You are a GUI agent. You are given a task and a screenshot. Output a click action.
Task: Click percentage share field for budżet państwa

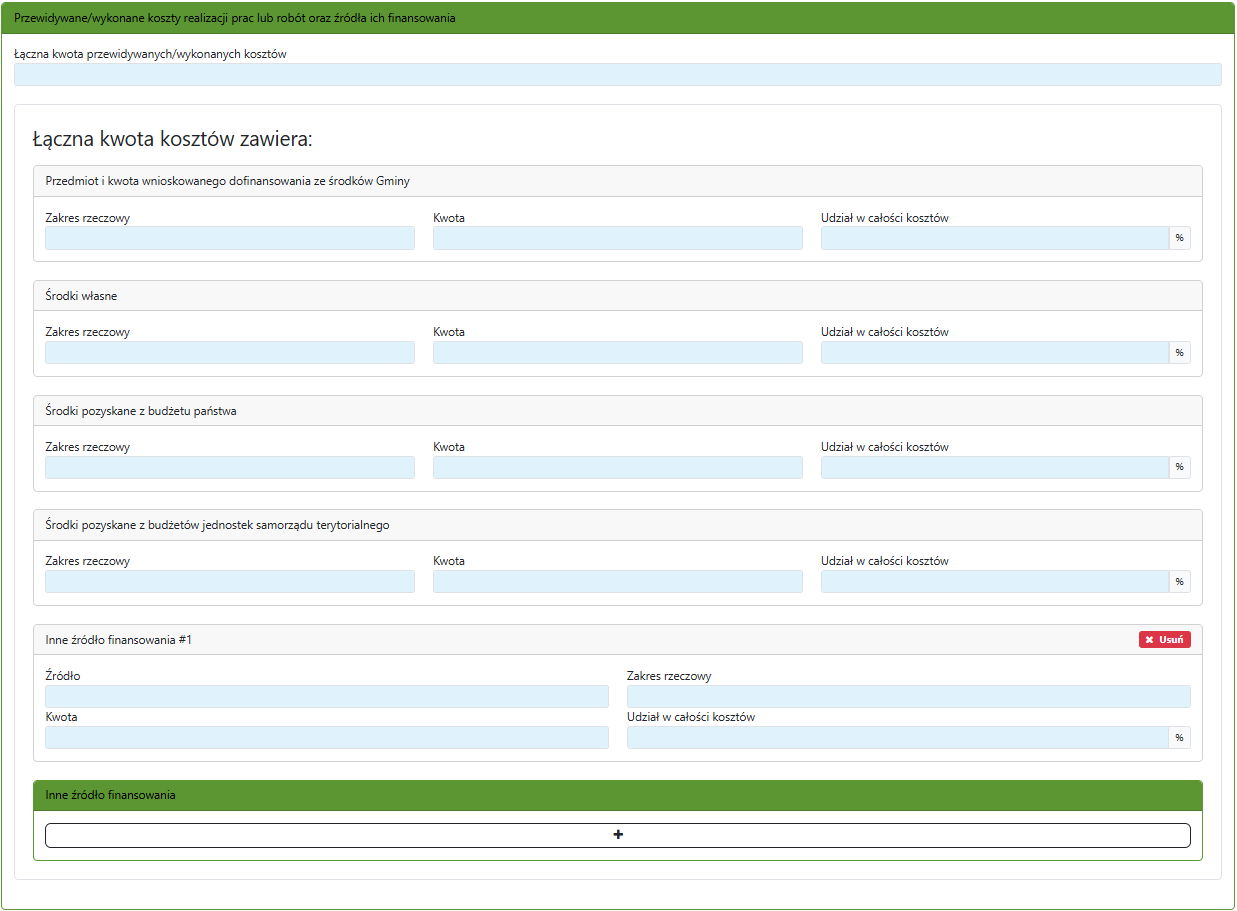click(994, 467)
